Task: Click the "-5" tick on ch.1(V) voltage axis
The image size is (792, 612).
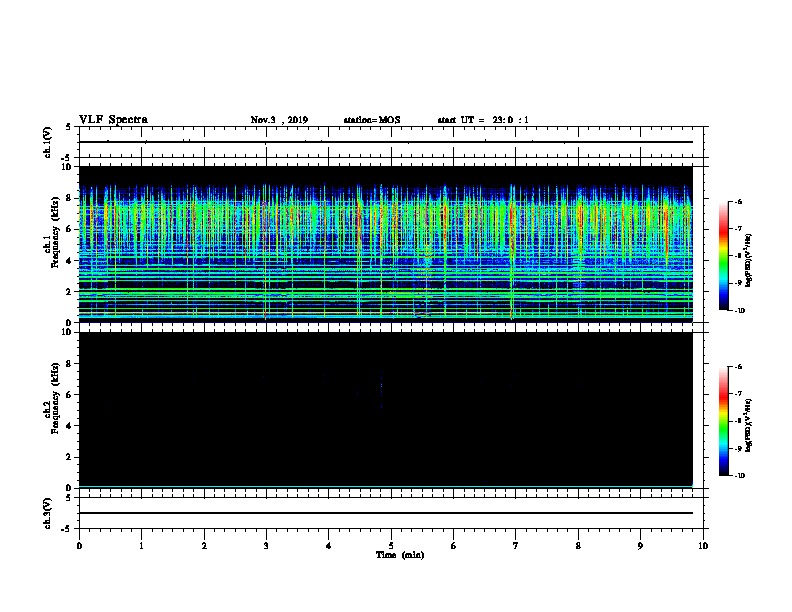Action: [67, 158]
